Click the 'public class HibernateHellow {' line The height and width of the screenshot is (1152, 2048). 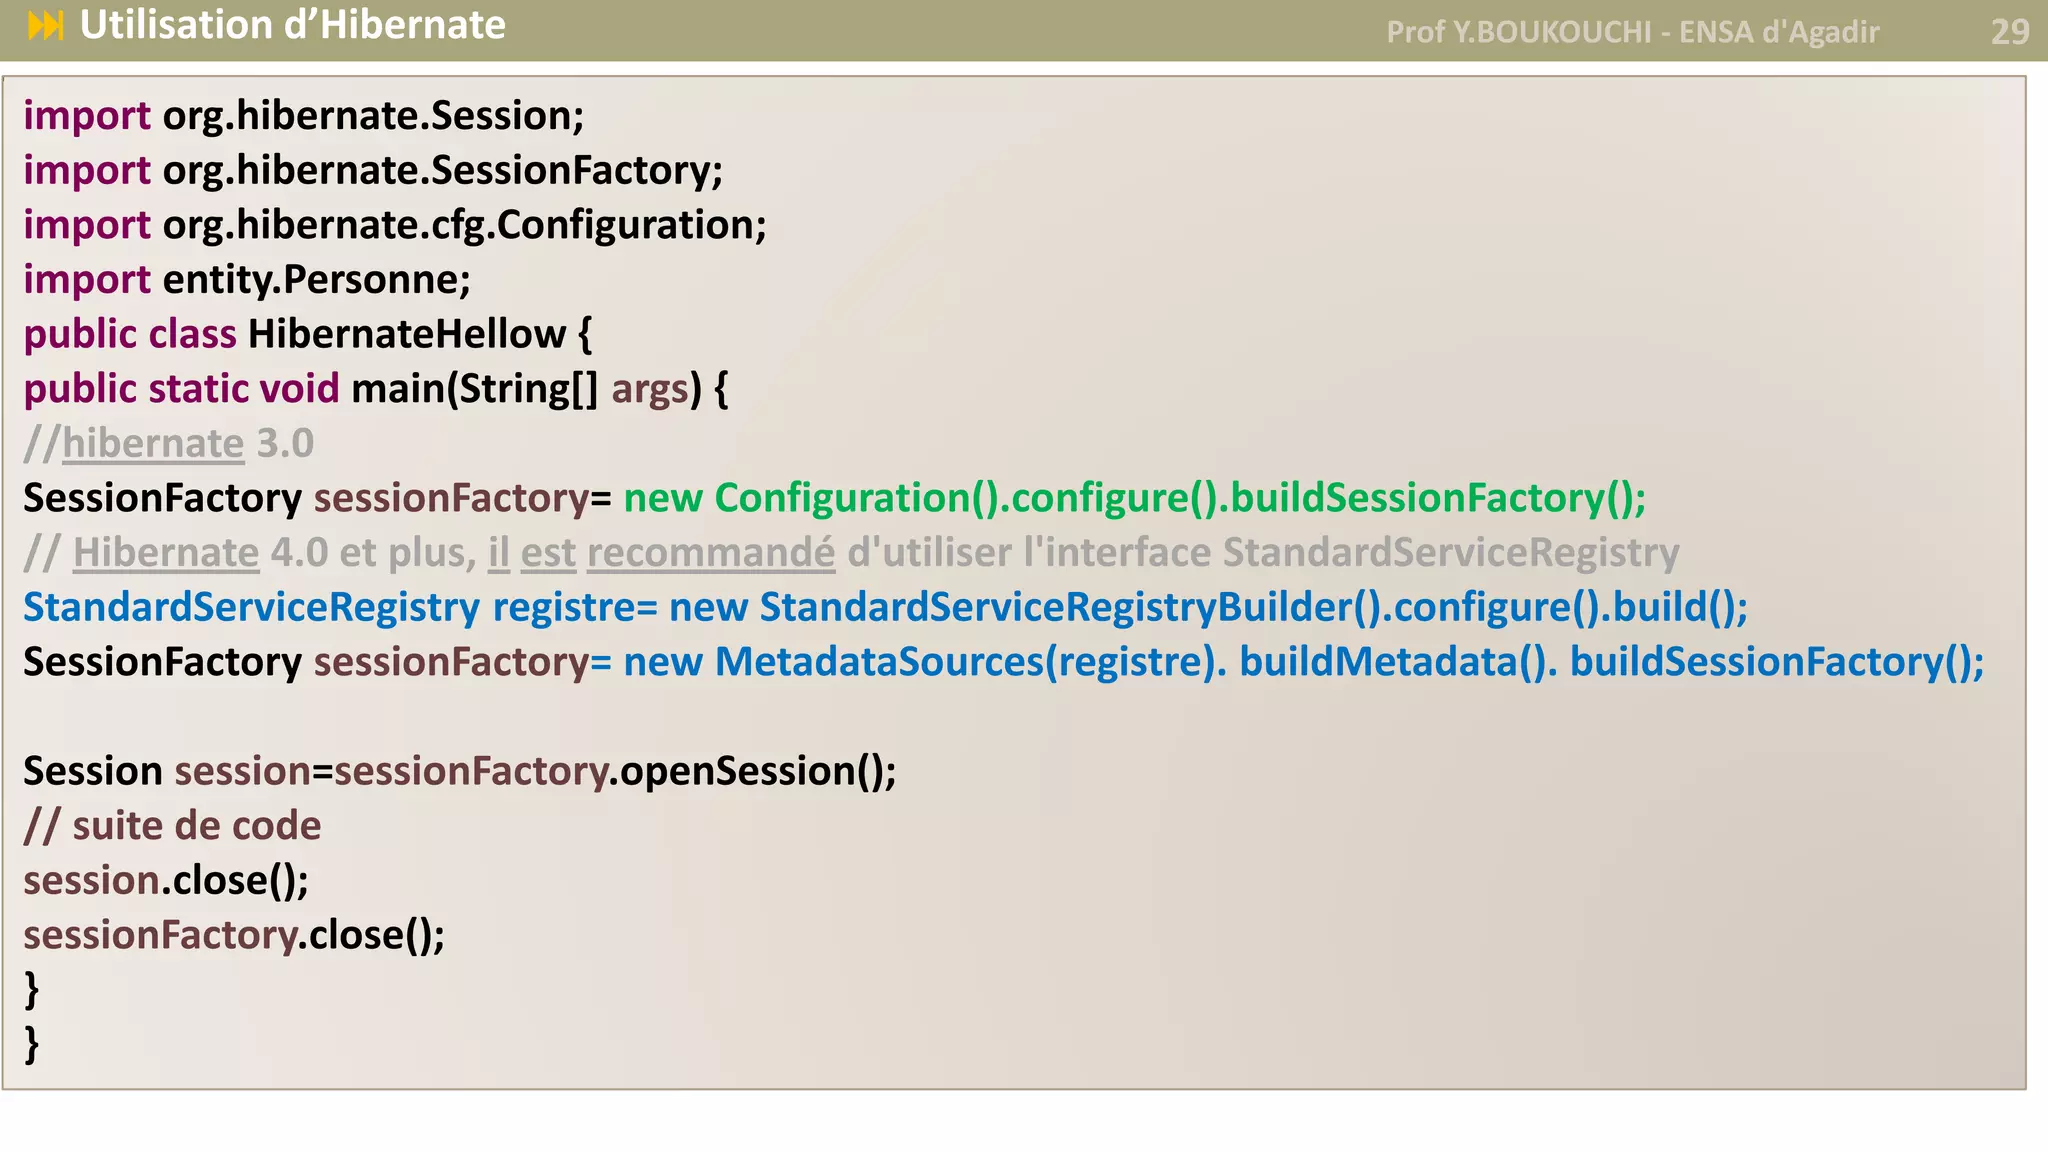(308, 334)
